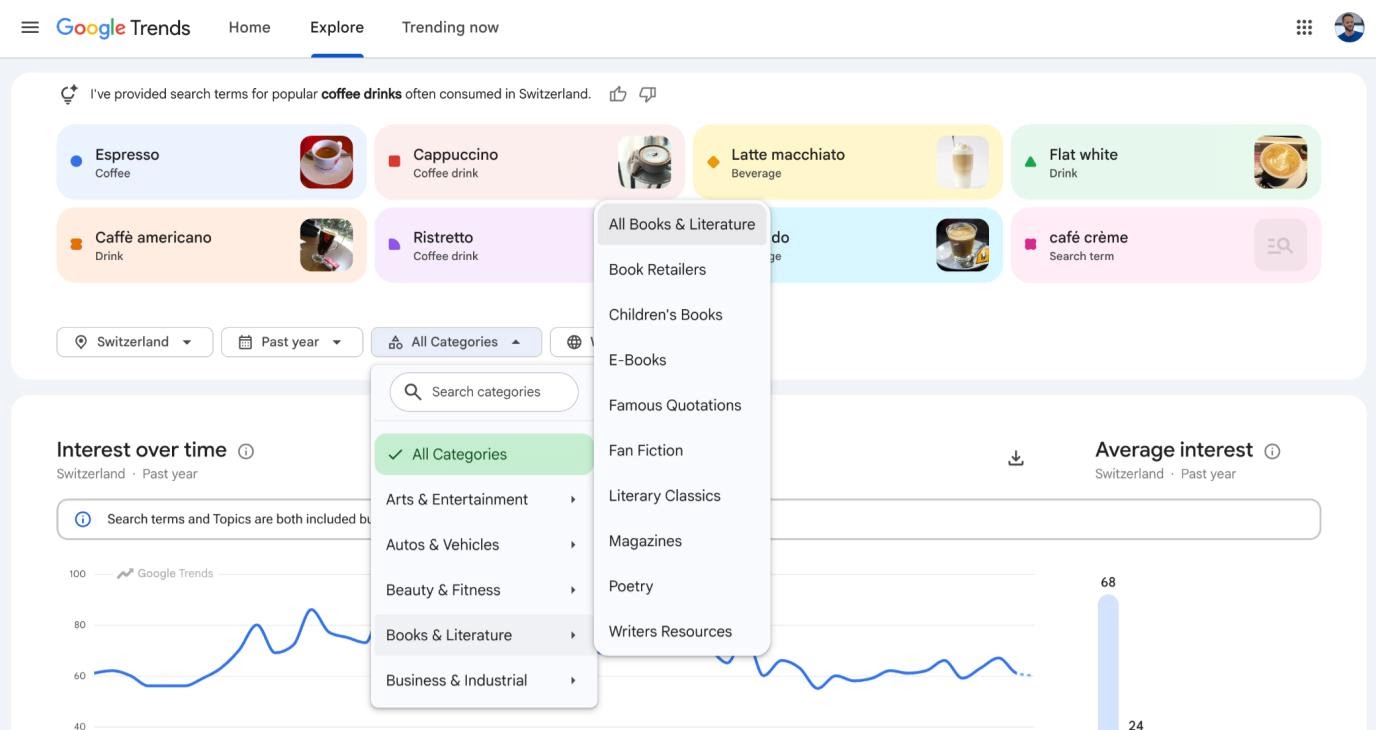
Task: Select the checked All Categories option
Action: pyautogui.click(x=484, y=454)
